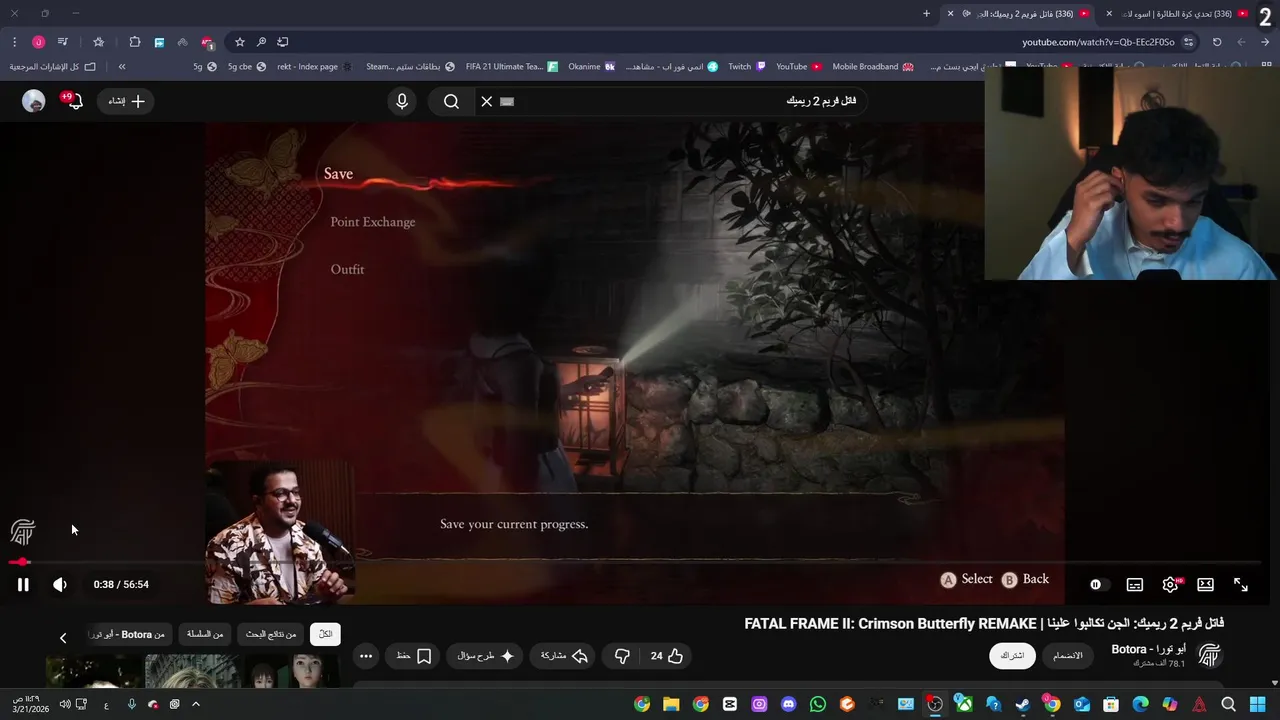
Task: Dislike the video with the thumbs-down icon
Action: [x=622, y=656]
